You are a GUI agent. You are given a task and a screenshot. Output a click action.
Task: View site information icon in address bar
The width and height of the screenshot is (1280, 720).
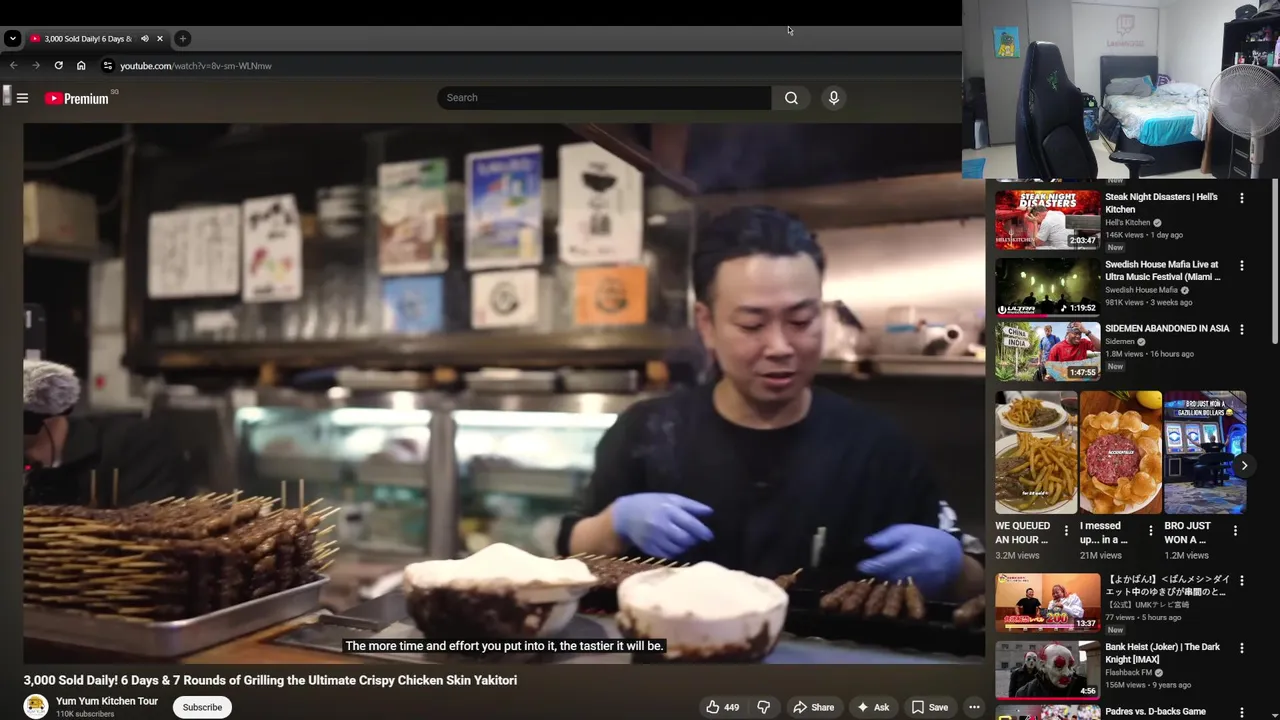(108, 66)
